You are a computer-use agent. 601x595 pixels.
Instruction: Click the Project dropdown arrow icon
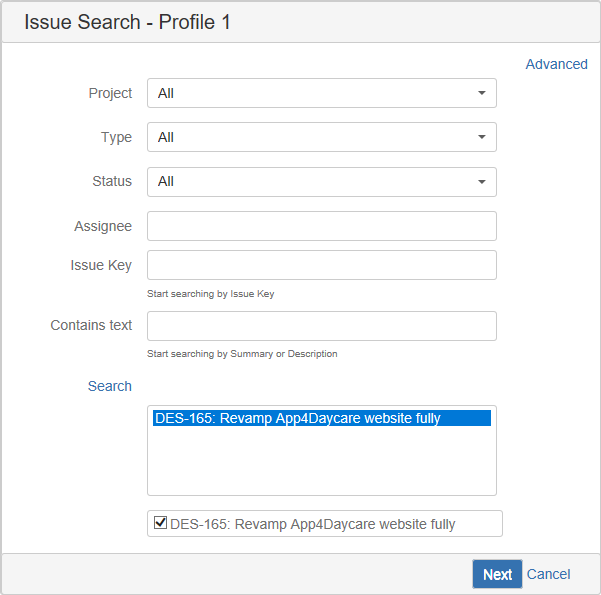pyautogui.click(x=482, y=93)
